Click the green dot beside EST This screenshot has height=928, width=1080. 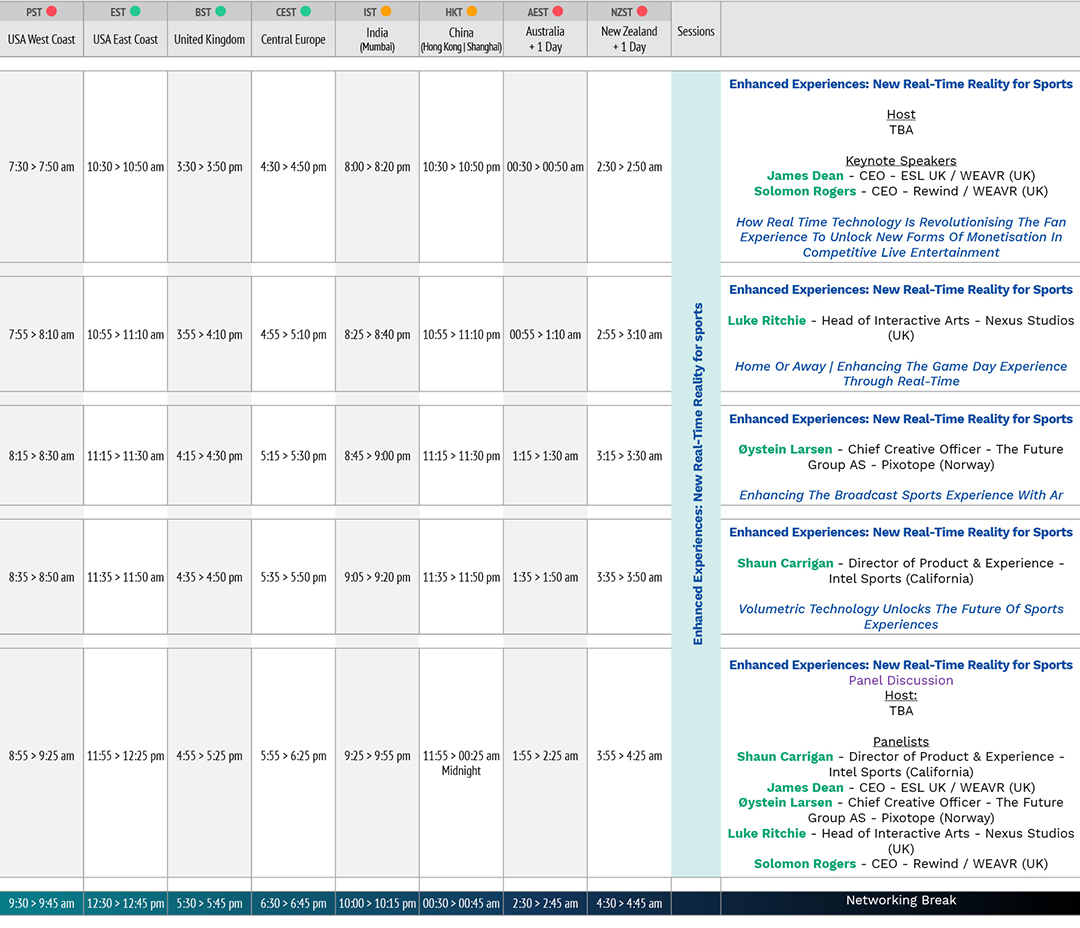pos(135,11)
